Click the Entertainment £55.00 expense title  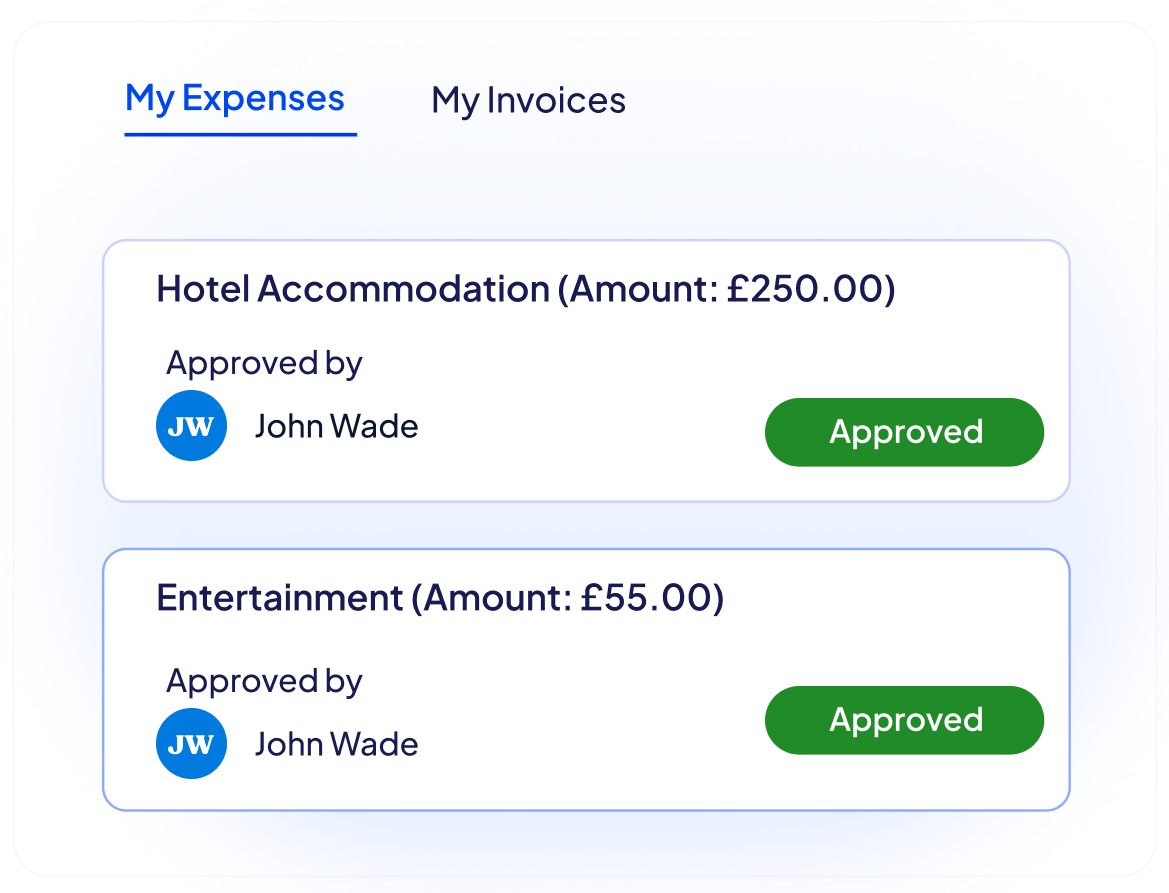438,597
